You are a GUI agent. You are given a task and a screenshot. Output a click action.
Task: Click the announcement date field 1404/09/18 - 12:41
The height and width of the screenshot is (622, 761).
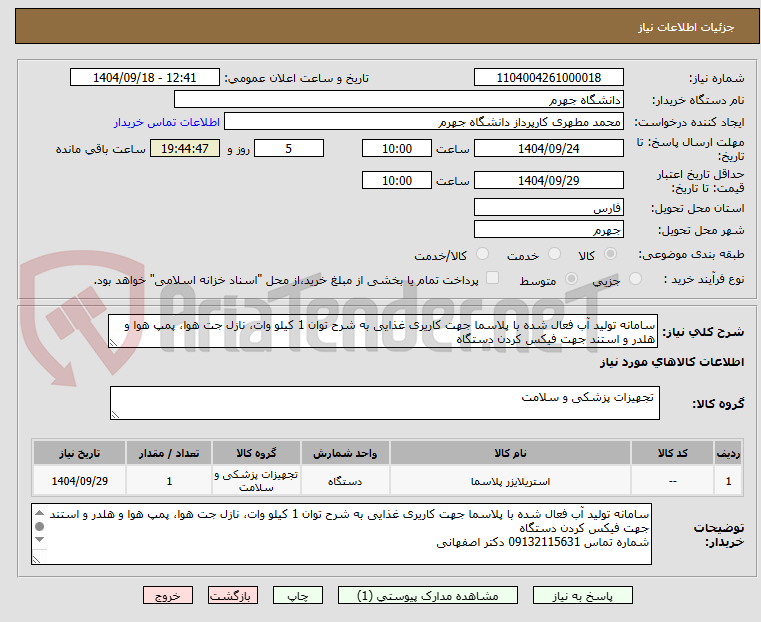[x=145, y=78]
